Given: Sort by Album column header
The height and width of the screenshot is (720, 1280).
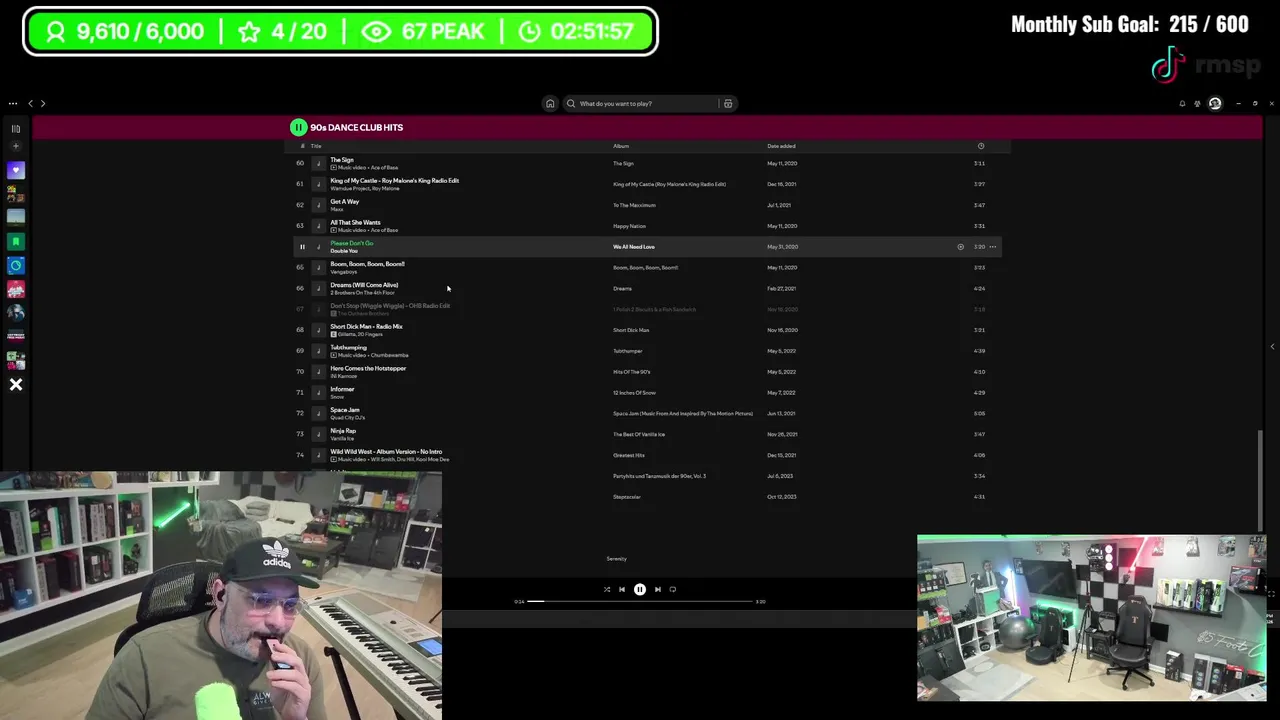Looking at the screenshot, I should click(x=621, y=146).
